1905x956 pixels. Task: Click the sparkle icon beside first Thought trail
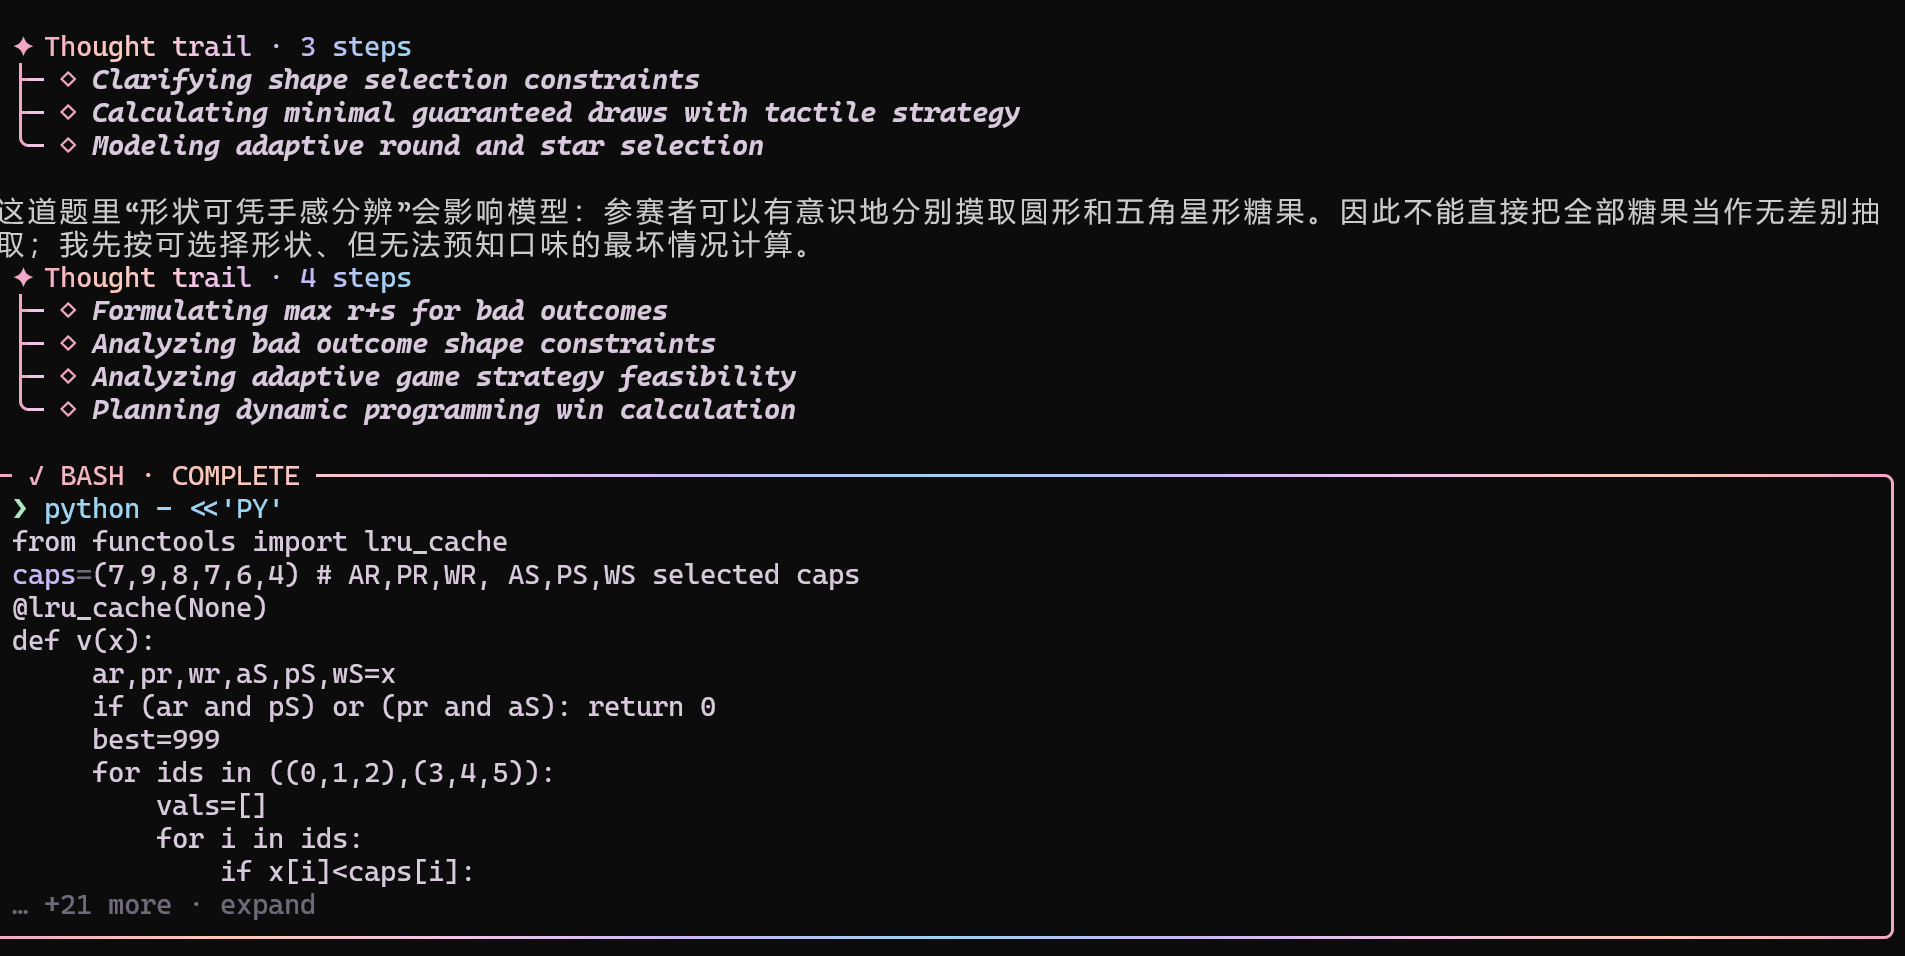point(24,47)
